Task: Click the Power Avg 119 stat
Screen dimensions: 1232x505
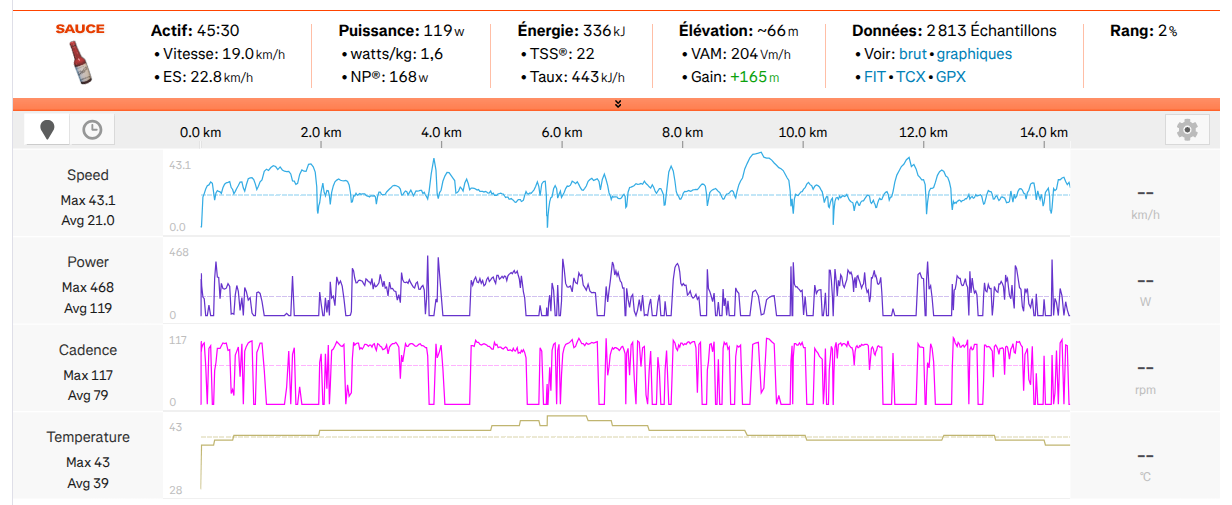Action: click(x=88, y=308)
